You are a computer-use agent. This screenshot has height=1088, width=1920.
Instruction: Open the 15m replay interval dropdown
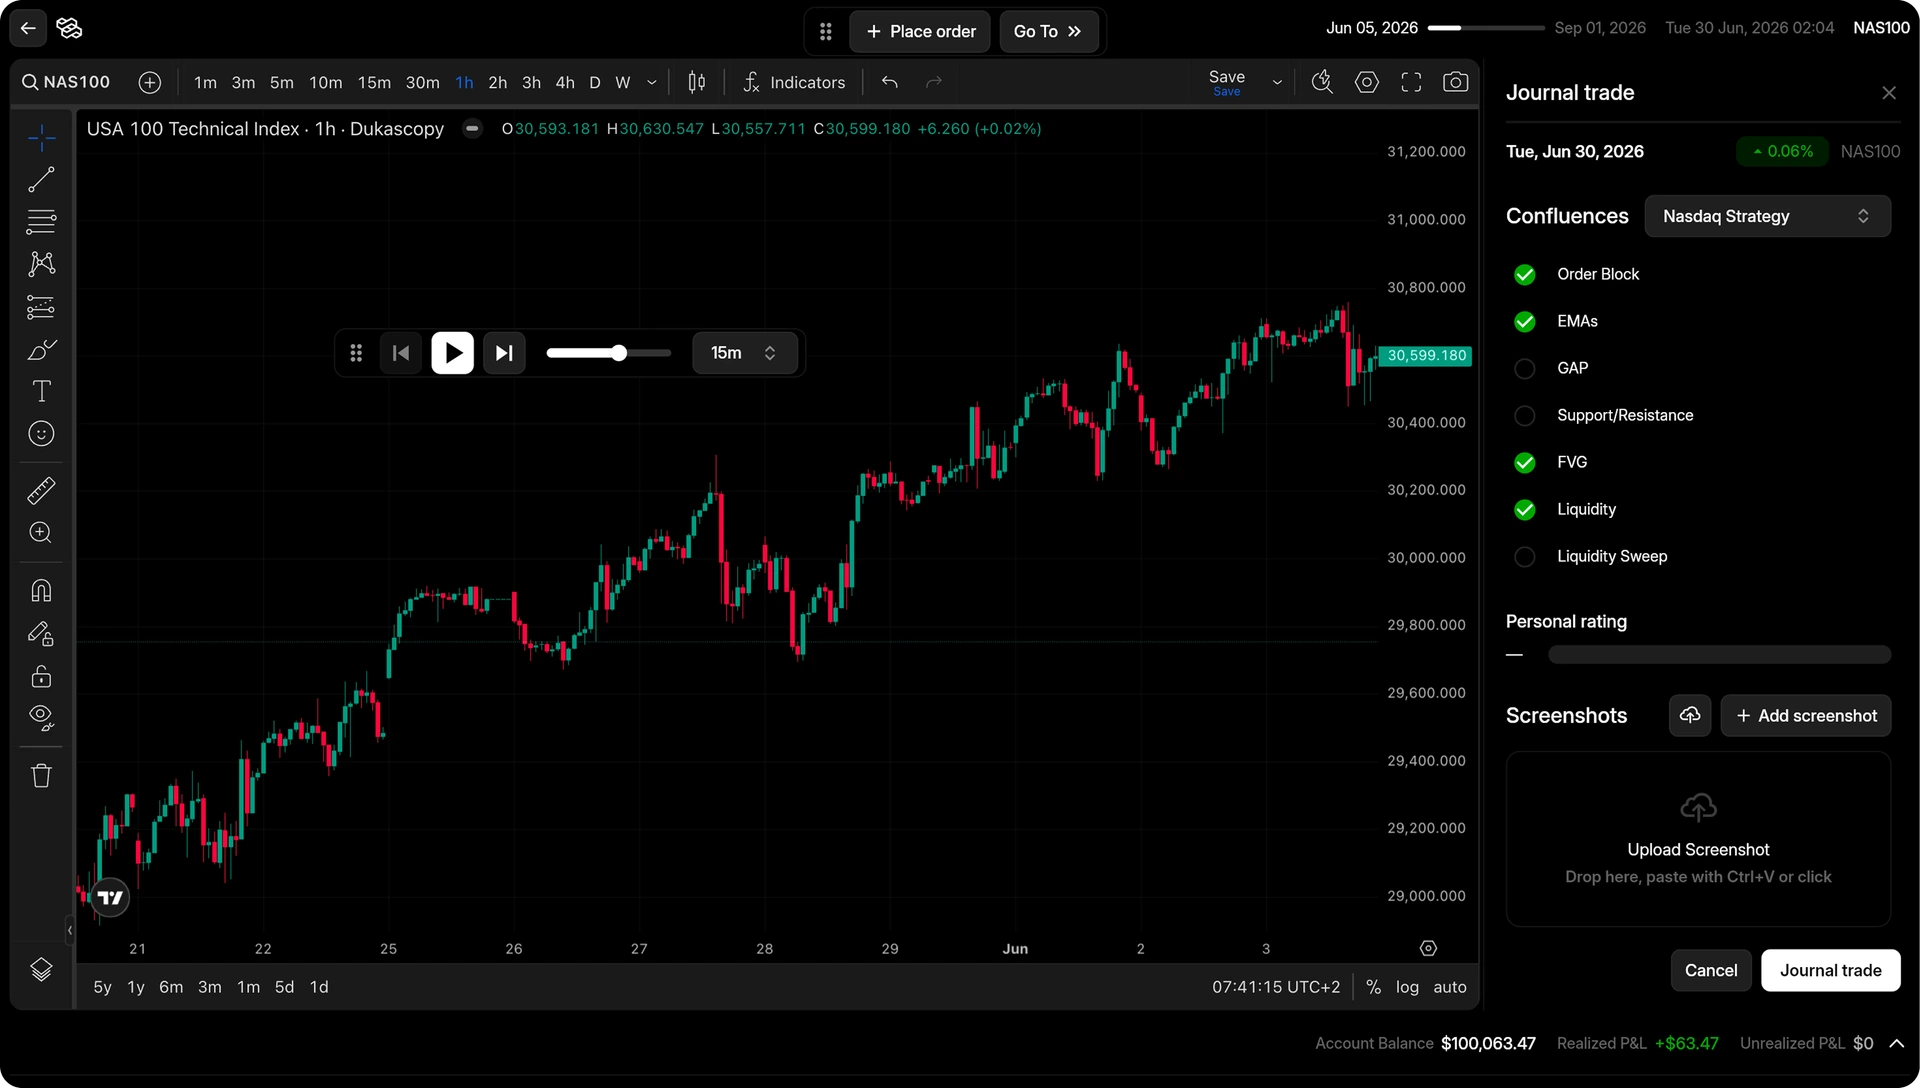pyautogui.click(x=744, y=353)
